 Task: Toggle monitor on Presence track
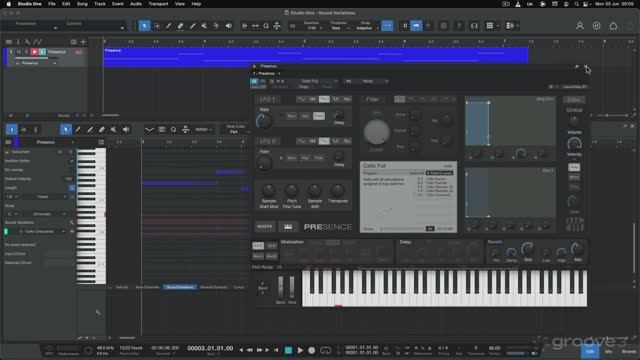pos(42,52)
